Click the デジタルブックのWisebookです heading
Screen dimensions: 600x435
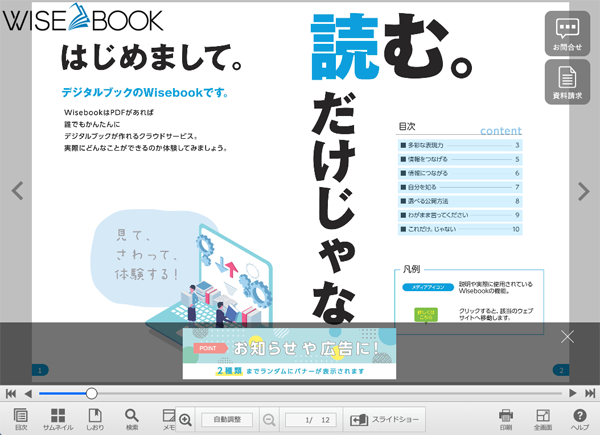coord(145,92)
